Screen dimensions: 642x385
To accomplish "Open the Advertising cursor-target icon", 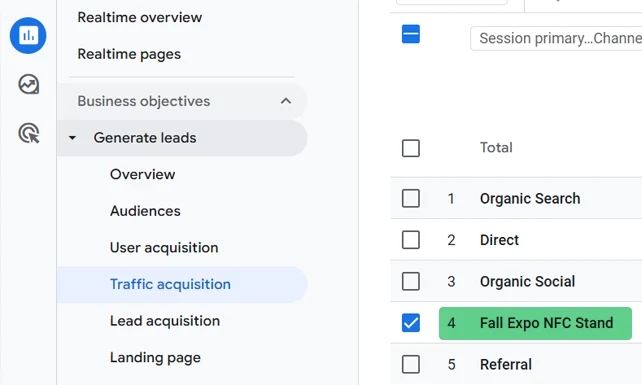I will point(29,133).
